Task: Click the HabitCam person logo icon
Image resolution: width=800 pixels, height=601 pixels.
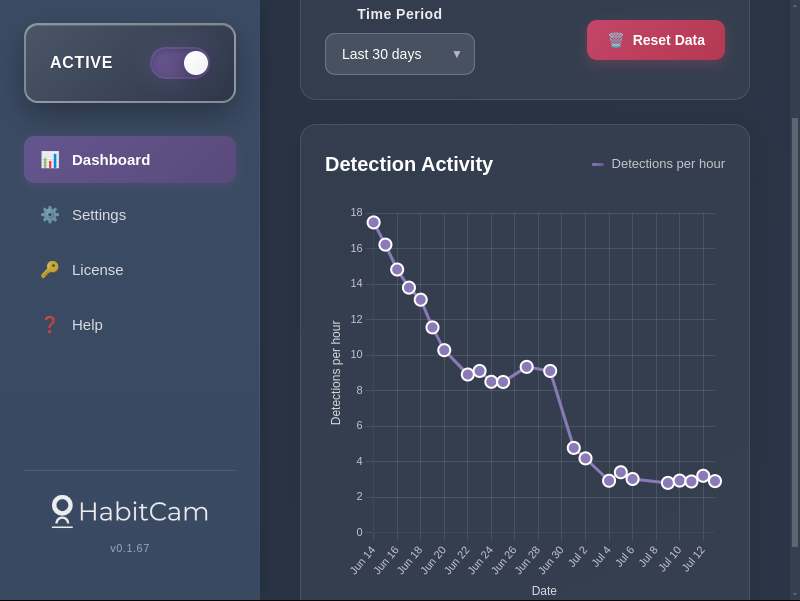Action: coord(61,511)
